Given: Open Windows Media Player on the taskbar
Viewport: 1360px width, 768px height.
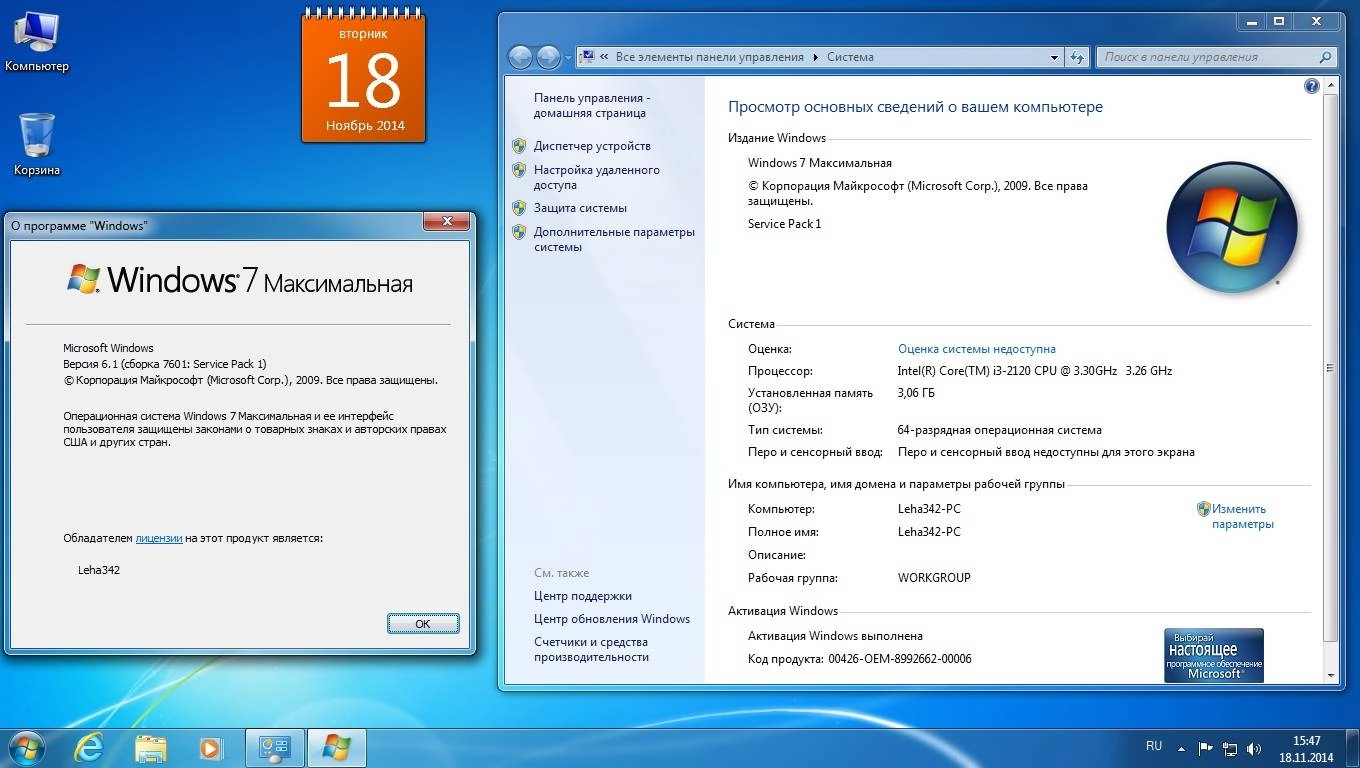Looking at the screenshot, I should tap(210, 748).
